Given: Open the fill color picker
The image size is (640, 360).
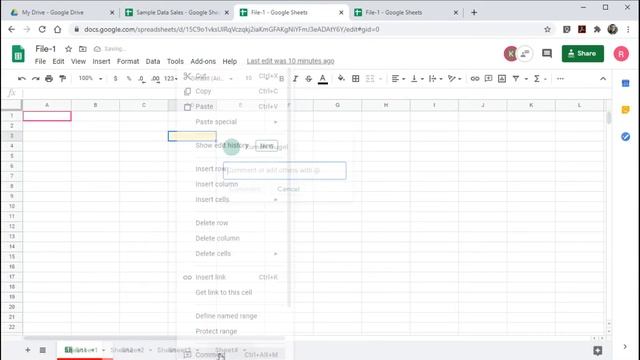Looking at the screenshot, I should [341, 78].
